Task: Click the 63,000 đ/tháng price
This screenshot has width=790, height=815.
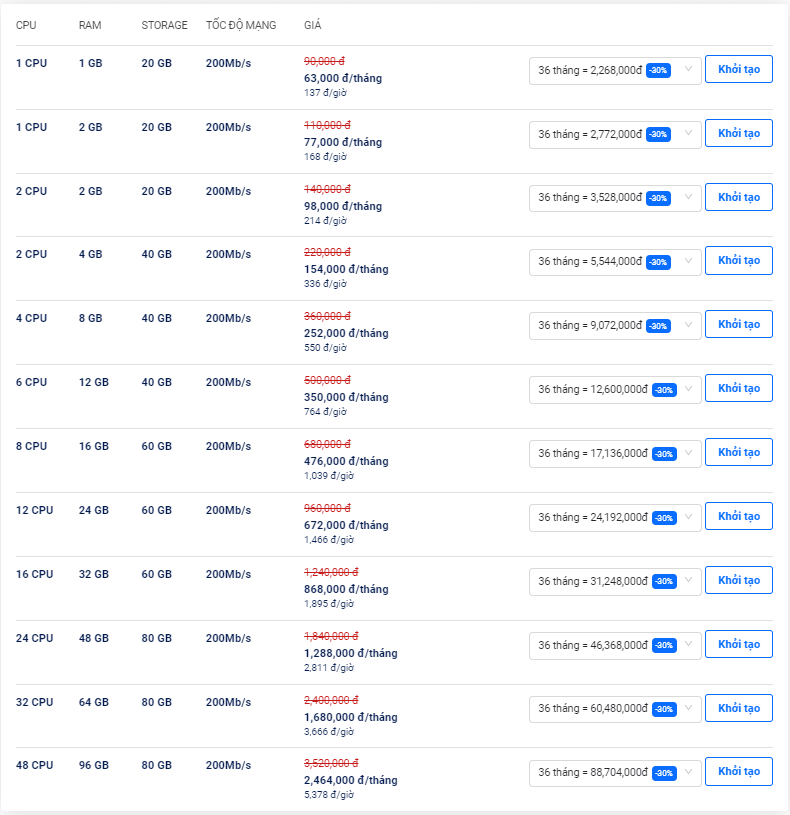Action: (x=343, y=78)
